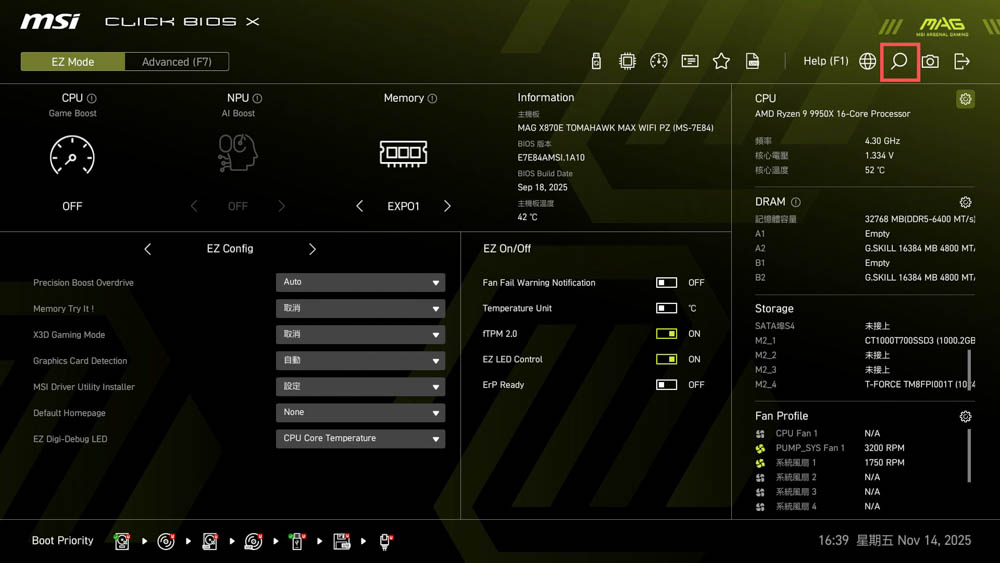Enable ErP Ready switch
Image resolution: width=1000 pixels, height=563 pixels.
666,385
